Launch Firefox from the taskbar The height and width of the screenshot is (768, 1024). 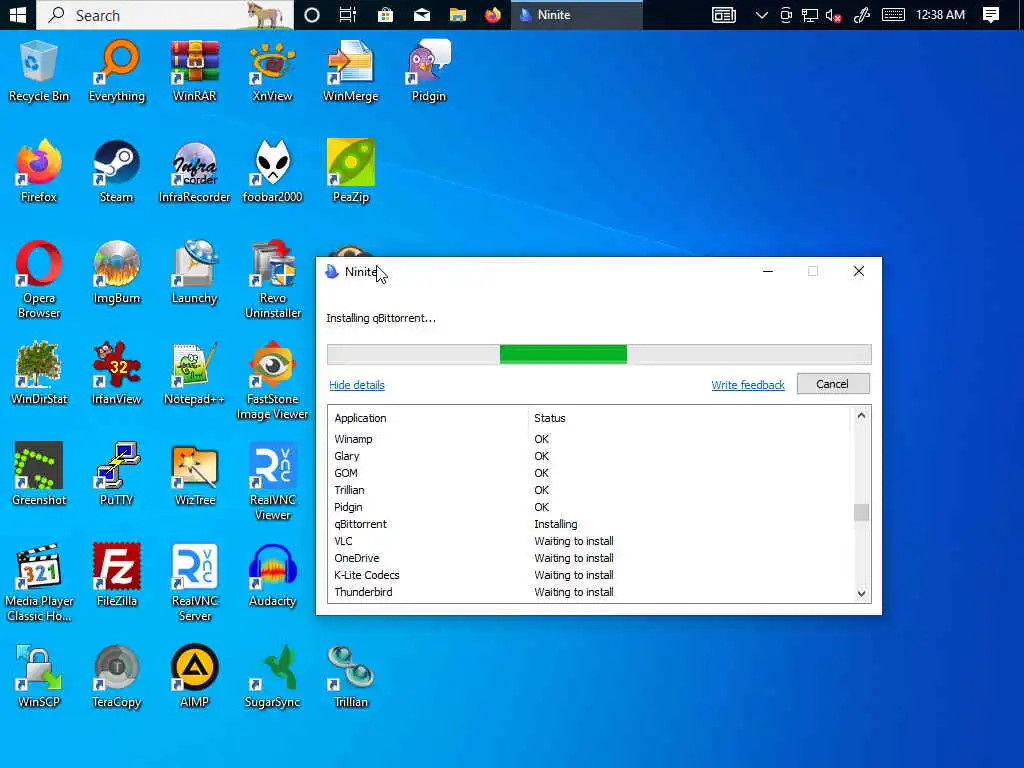(x=493, y=14)
